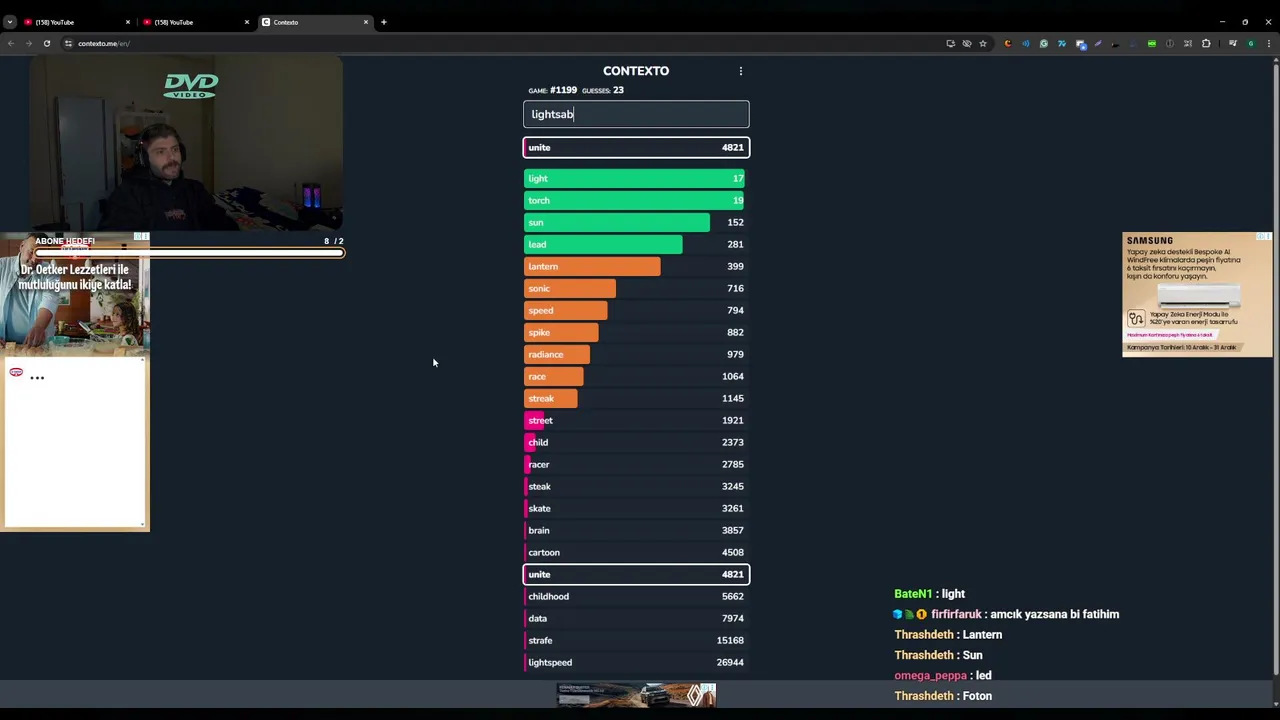Click Thrashdeth's 'Foton' chat message
The image size is (1280, 720).
(943, 696)
